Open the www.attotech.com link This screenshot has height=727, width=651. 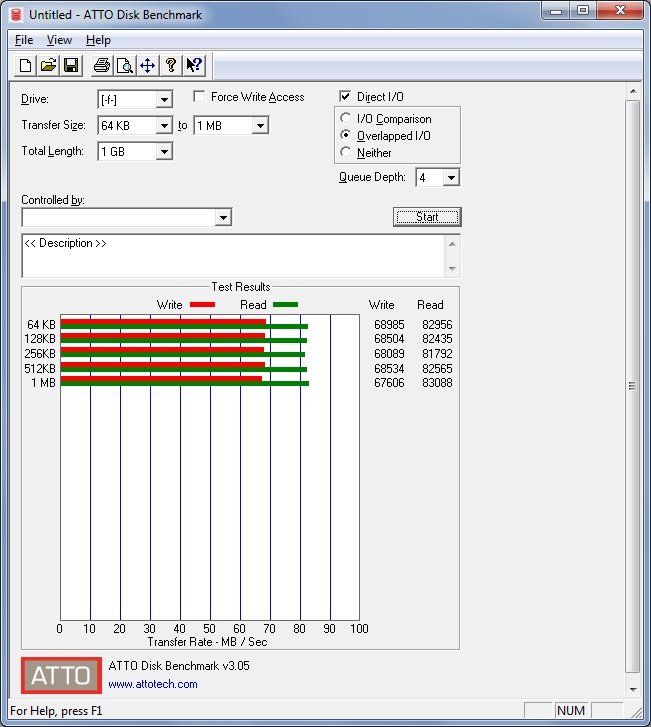[153, 684]
